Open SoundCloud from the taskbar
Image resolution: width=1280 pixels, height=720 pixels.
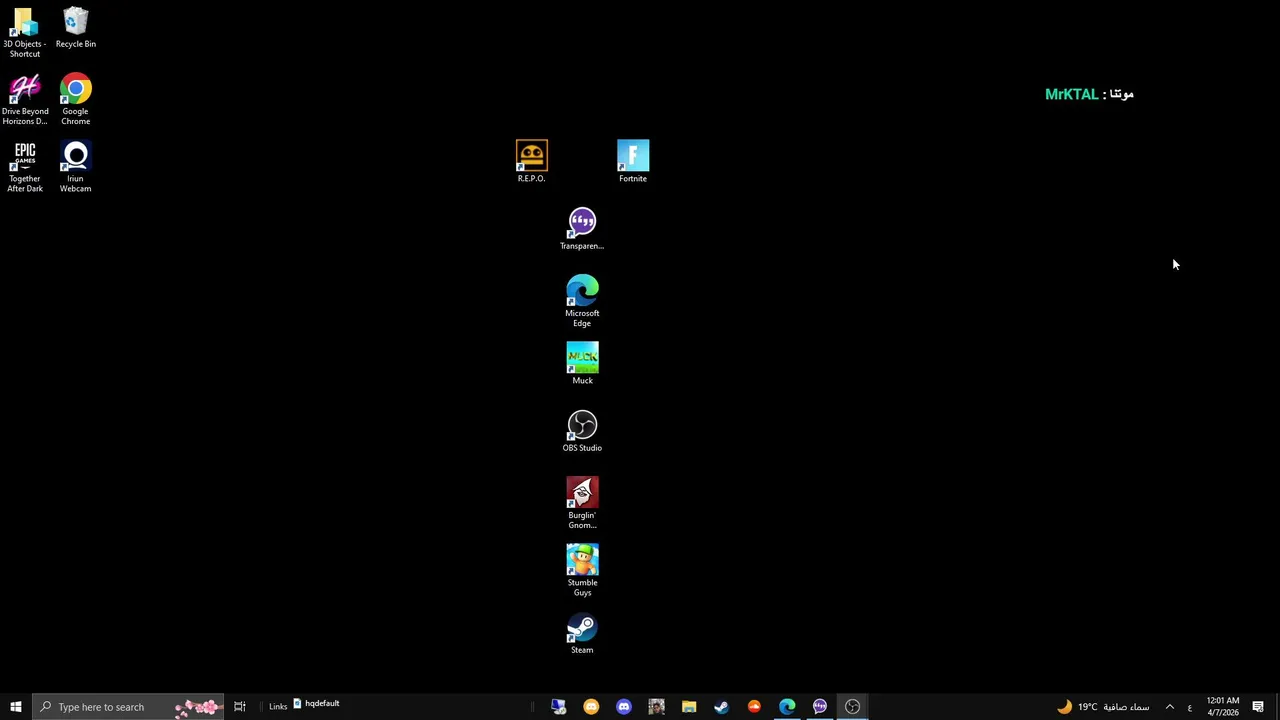(x=754, y=707)
